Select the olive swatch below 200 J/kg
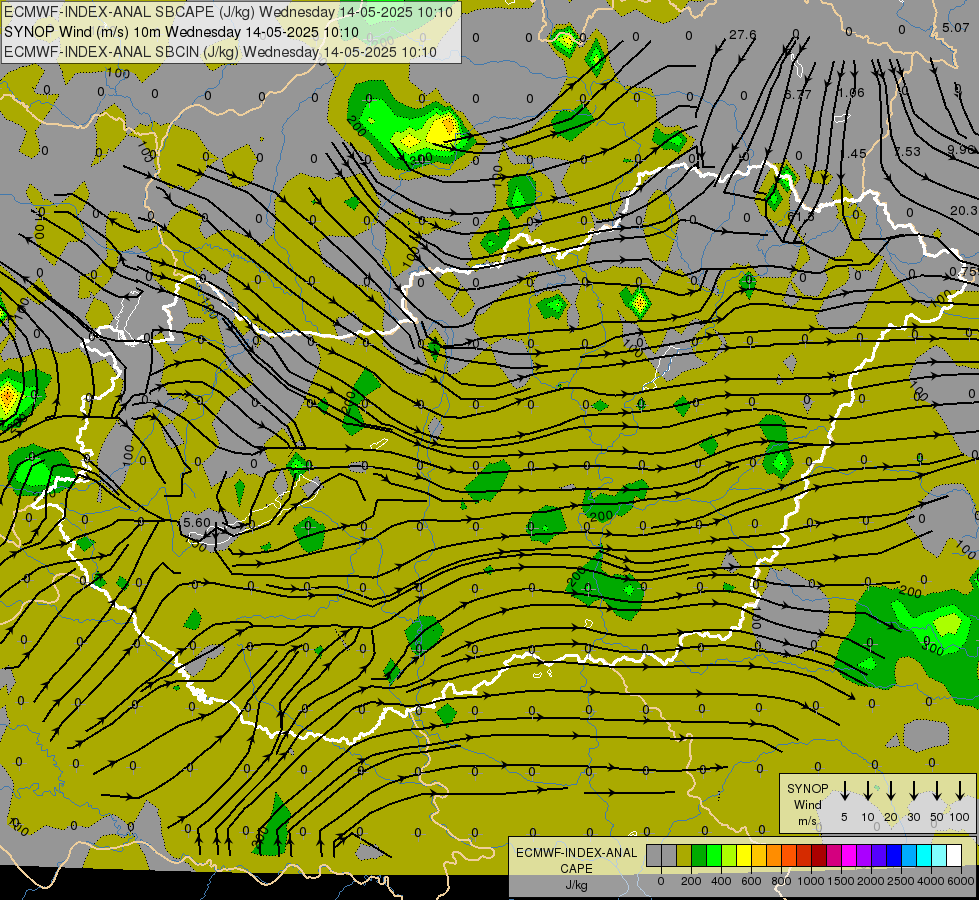The image size is (979, 900). [684, 856]
